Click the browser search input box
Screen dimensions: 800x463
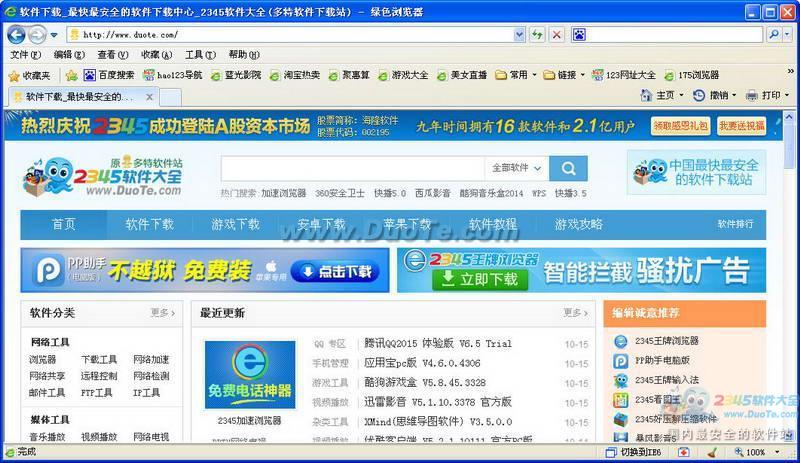(674, 35)
